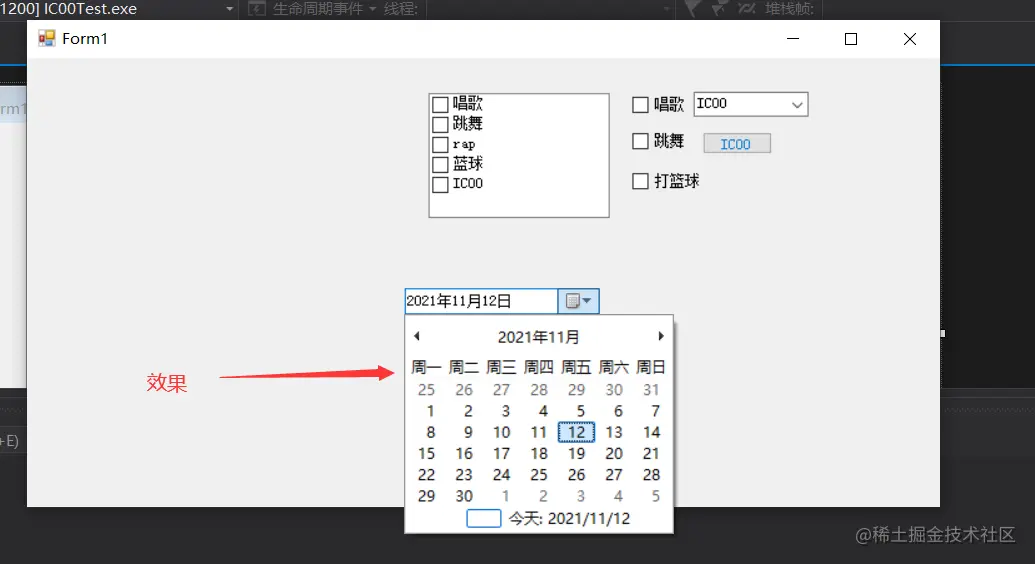Select day 24 in the calendar

tap(502, 475)
